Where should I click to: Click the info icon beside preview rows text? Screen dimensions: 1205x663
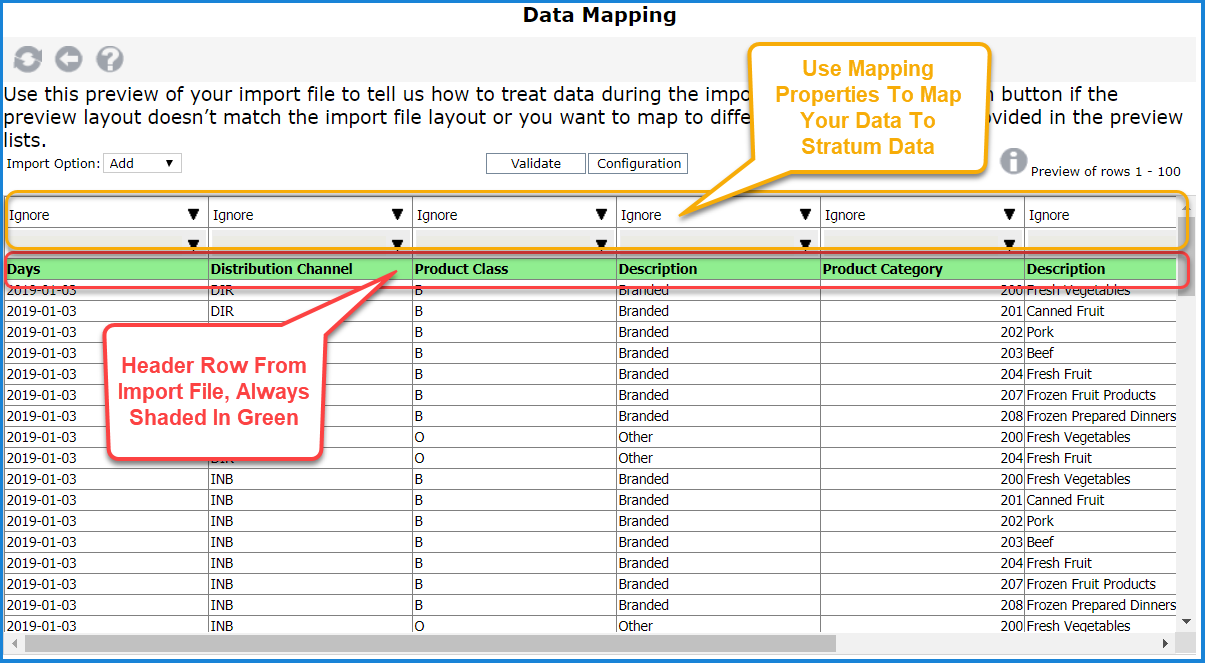tap(1014, 161)
